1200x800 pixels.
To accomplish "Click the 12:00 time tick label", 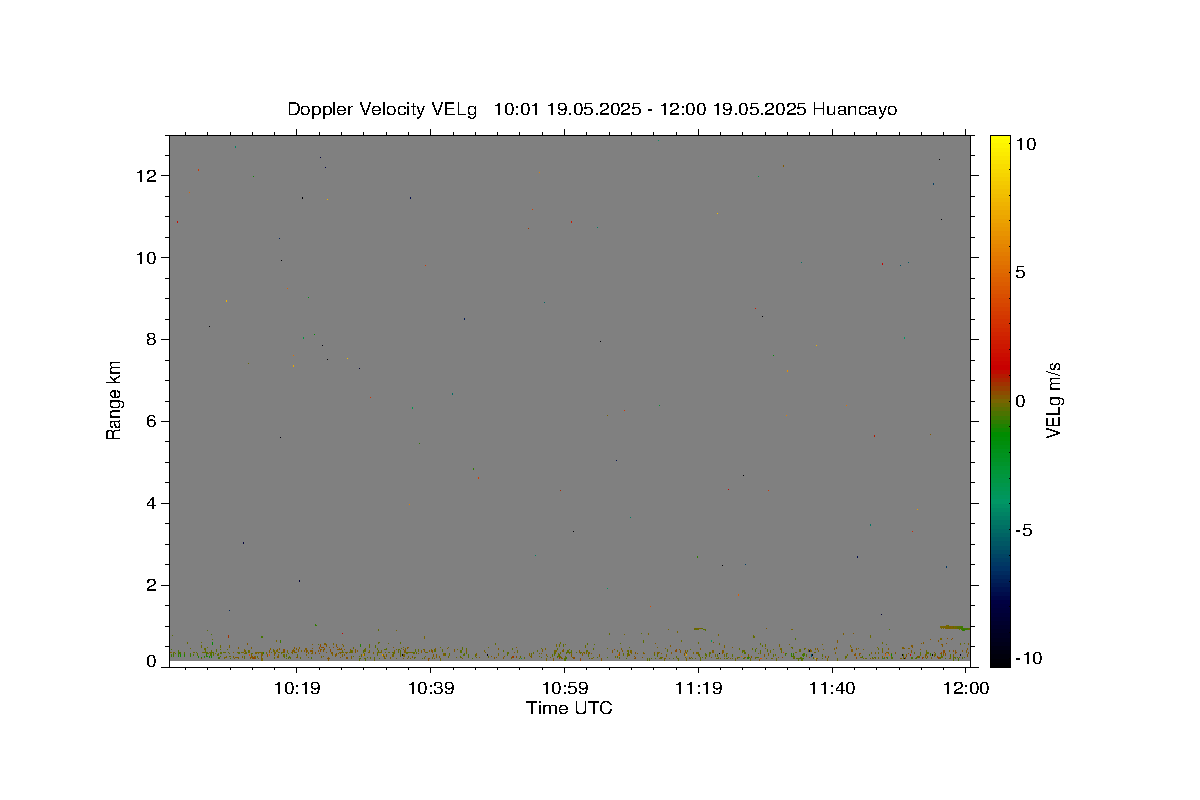I will (x=967, y=688).
